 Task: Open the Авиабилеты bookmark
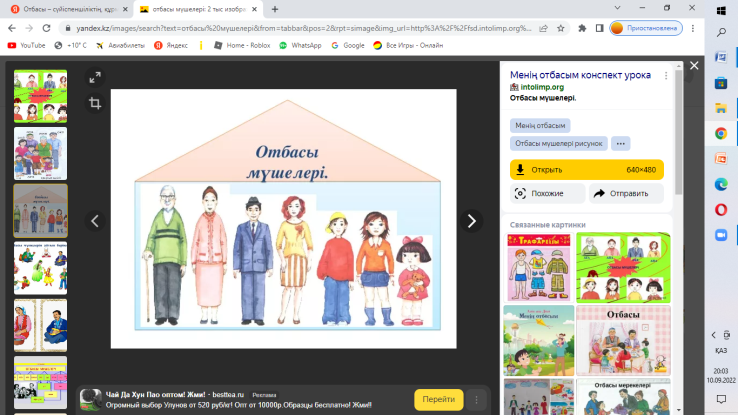pyautogui.click(x=120, y=45)
